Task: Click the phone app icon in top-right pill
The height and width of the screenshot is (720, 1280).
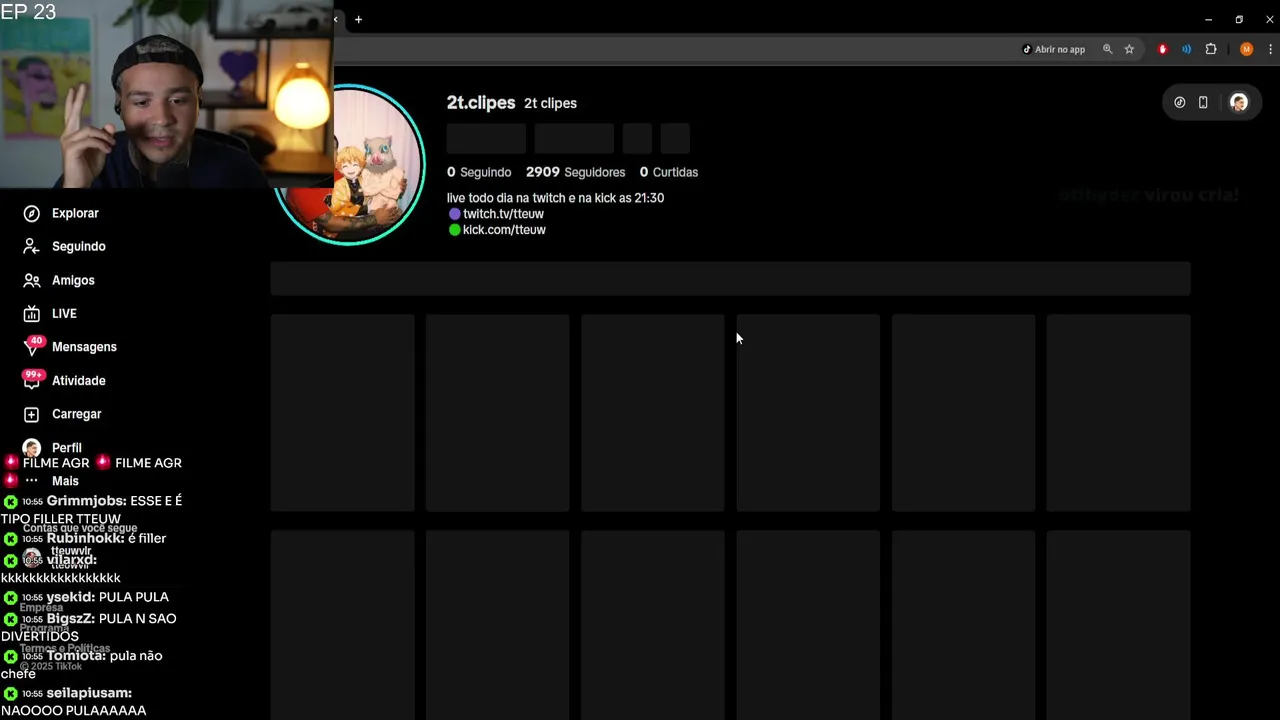Action: click(1203, 102)
